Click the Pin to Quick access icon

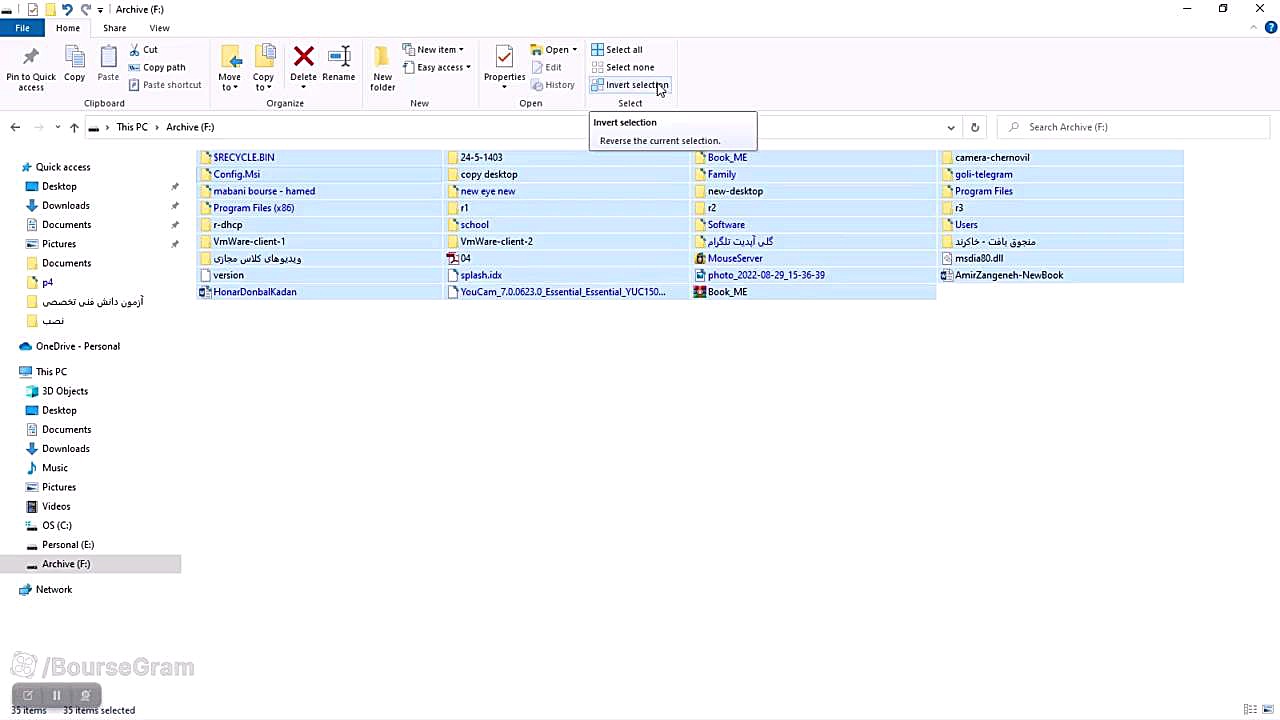30,58
